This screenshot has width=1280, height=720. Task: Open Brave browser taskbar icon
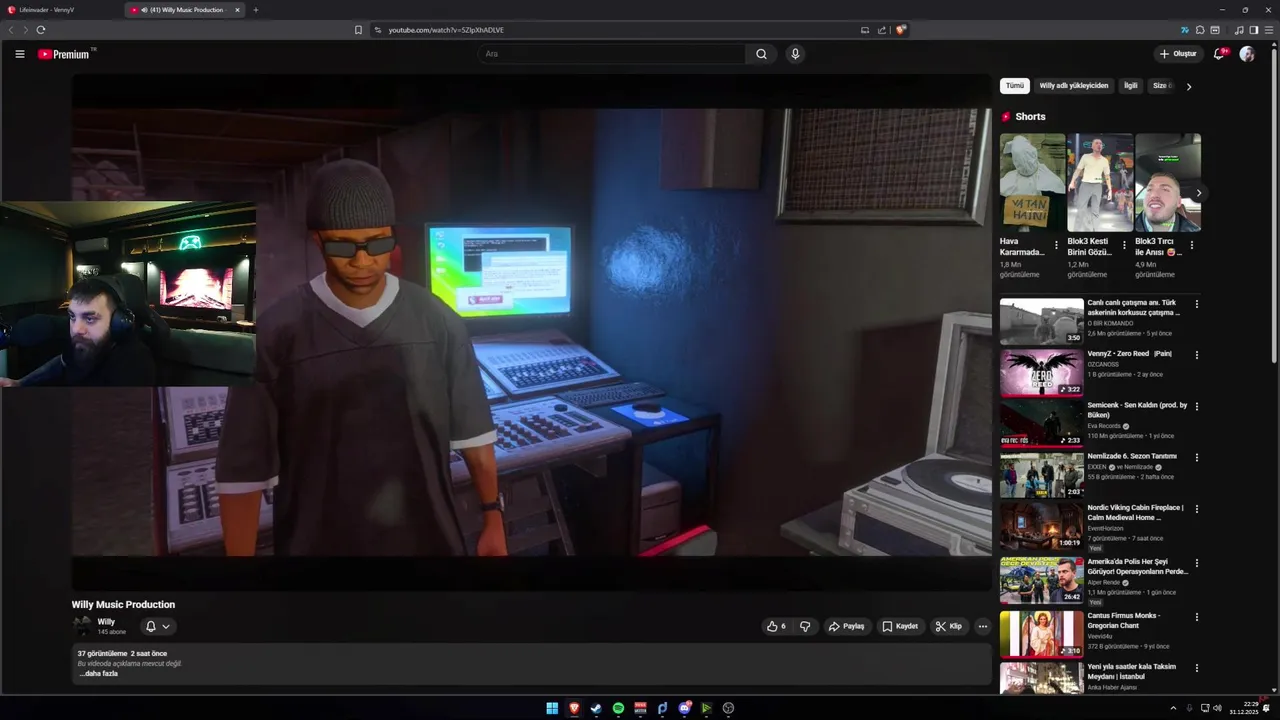(x=574, y=708)
